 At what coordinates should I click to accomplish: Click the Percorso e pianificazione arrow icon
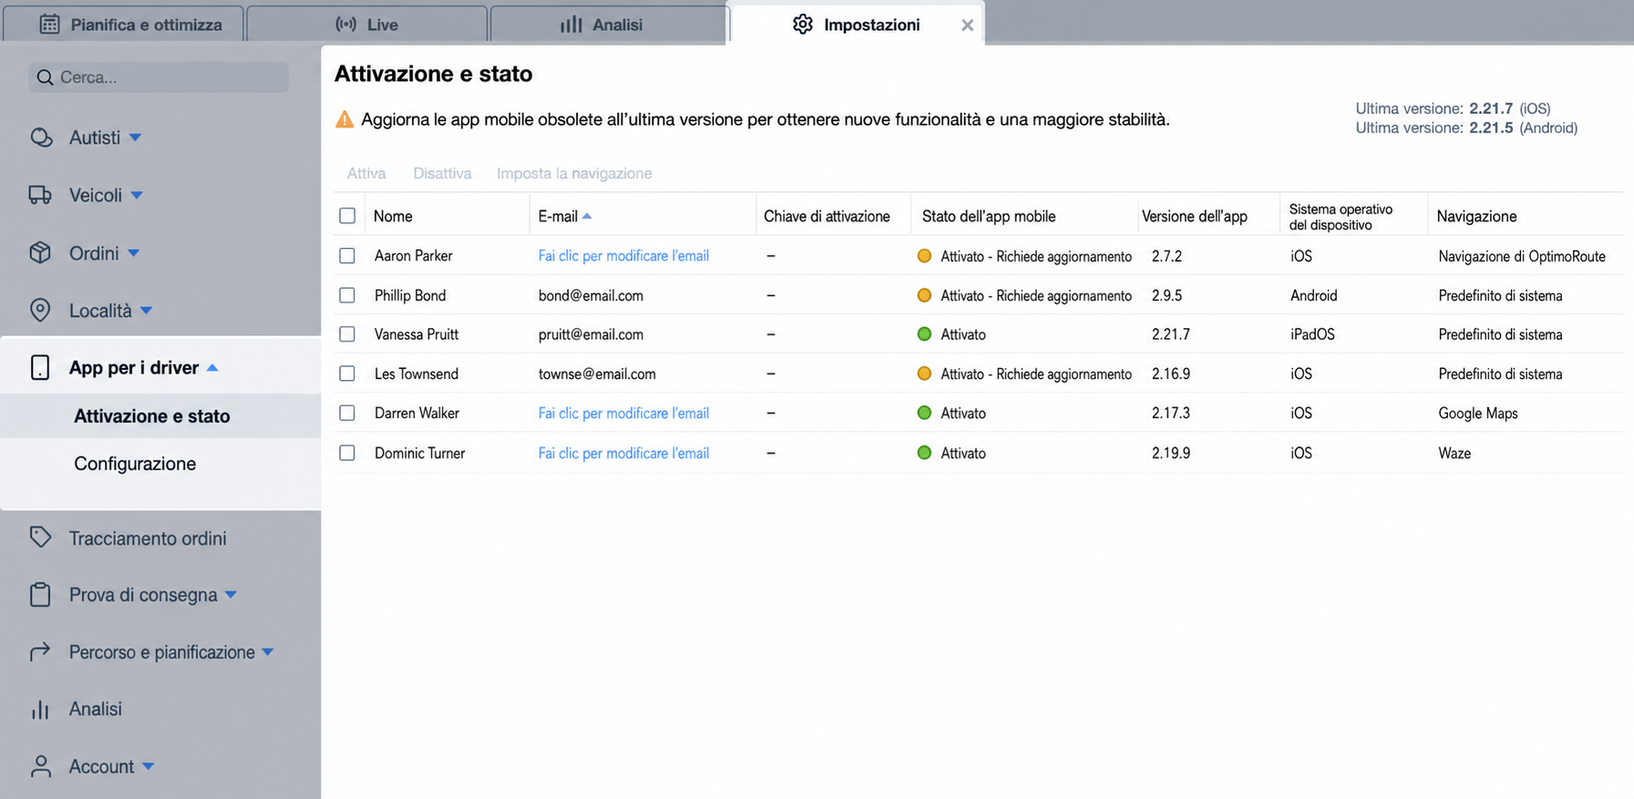pyautogui.click(x=40, y=652)
